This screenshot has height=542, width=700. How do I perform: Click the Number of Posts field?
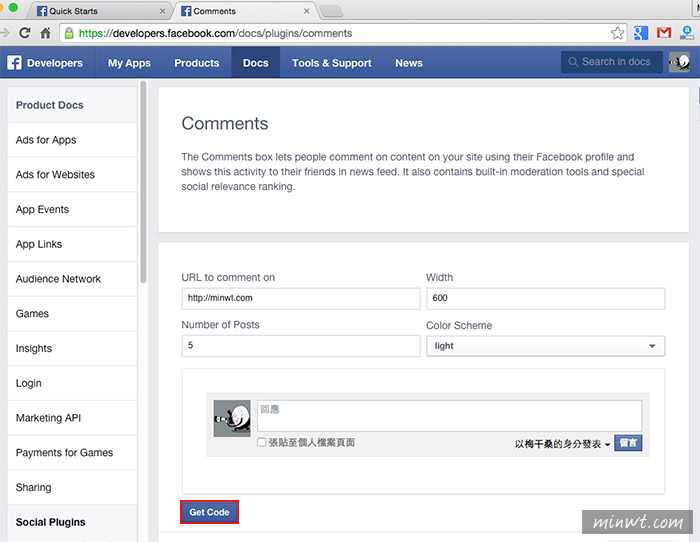[301, 346]
